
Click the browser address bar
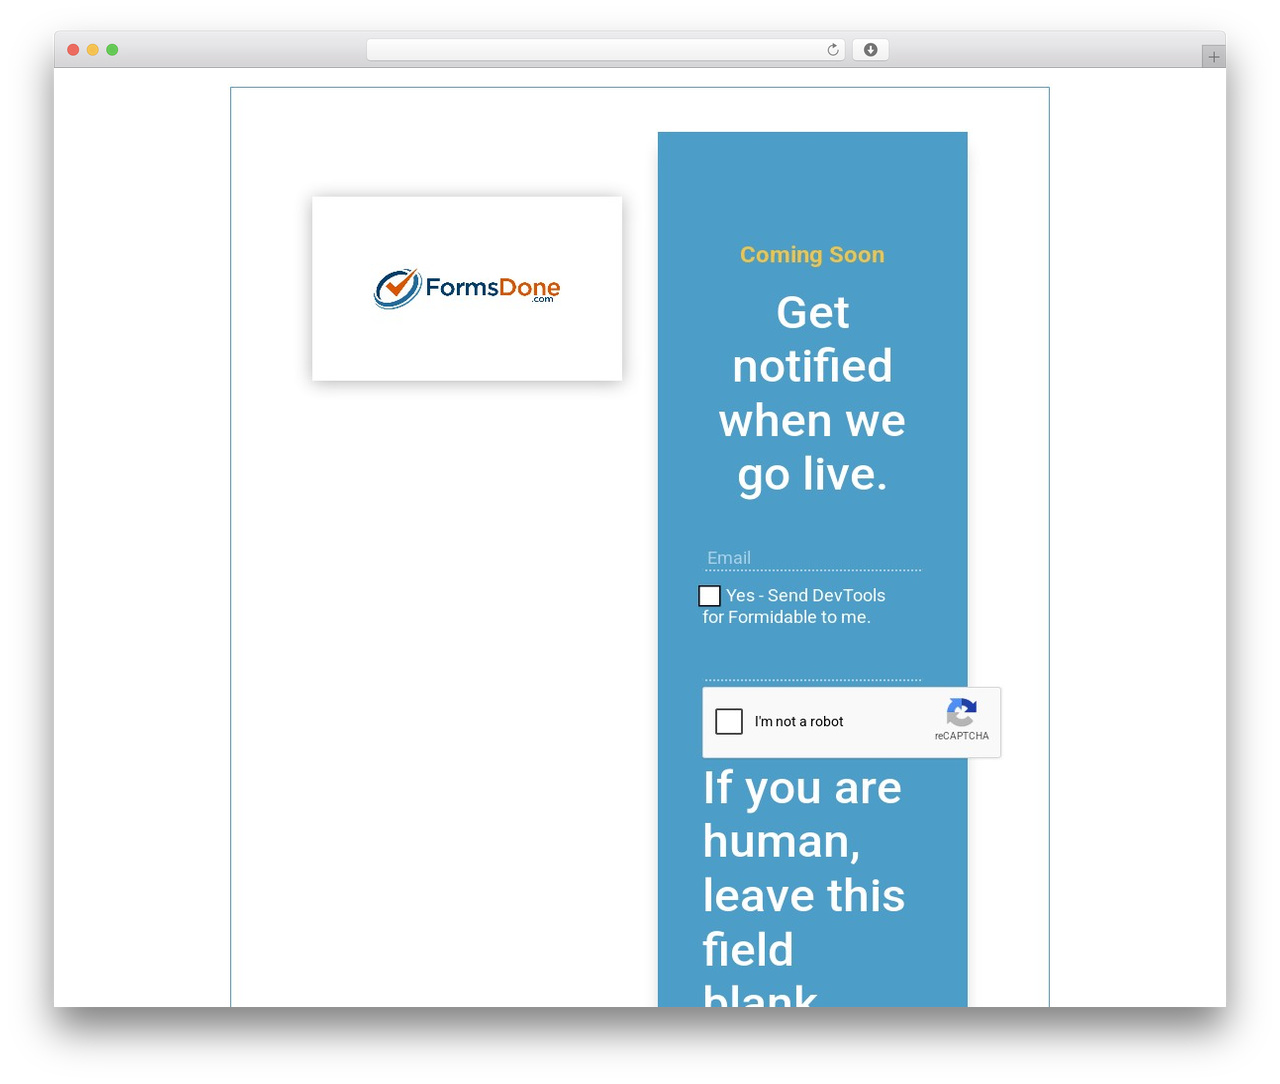[605, 50]
